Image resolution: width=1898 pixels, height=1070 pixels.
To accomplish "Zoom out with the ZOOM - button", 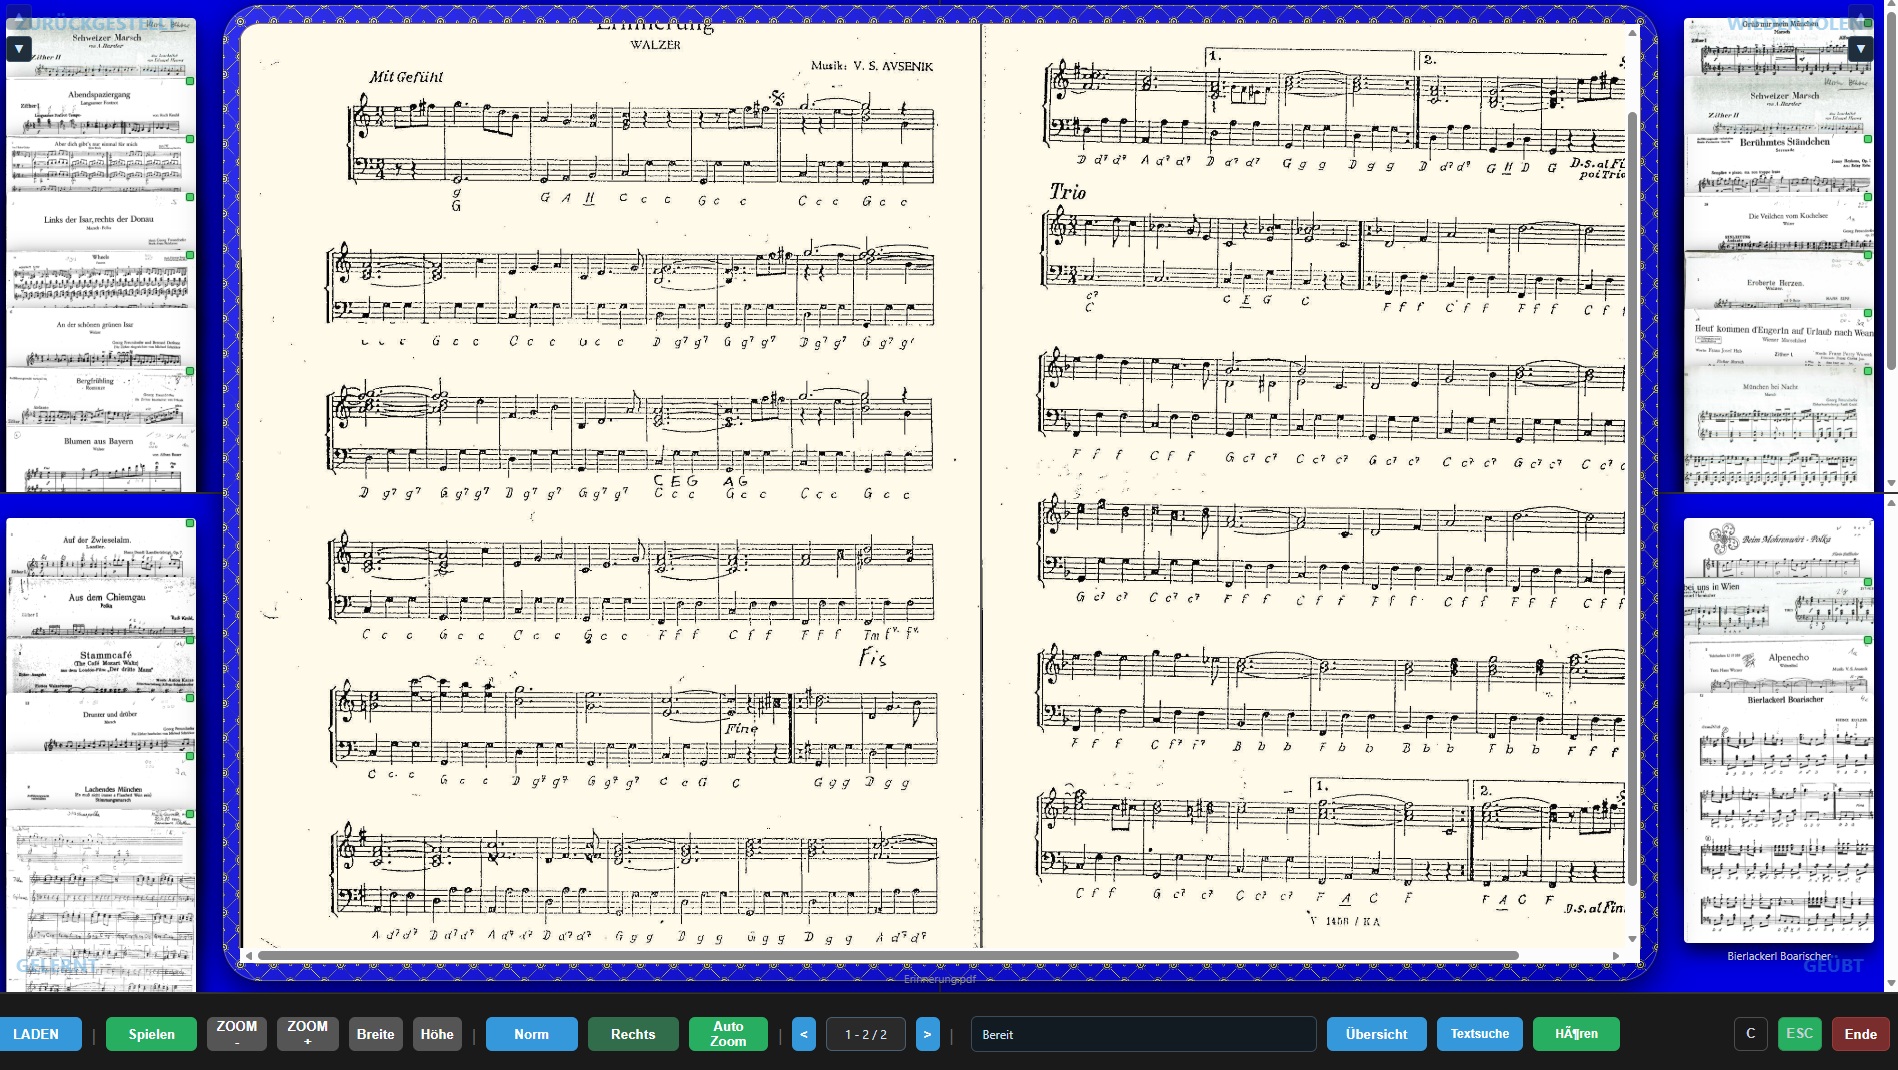I will (x=237, y=1034).
